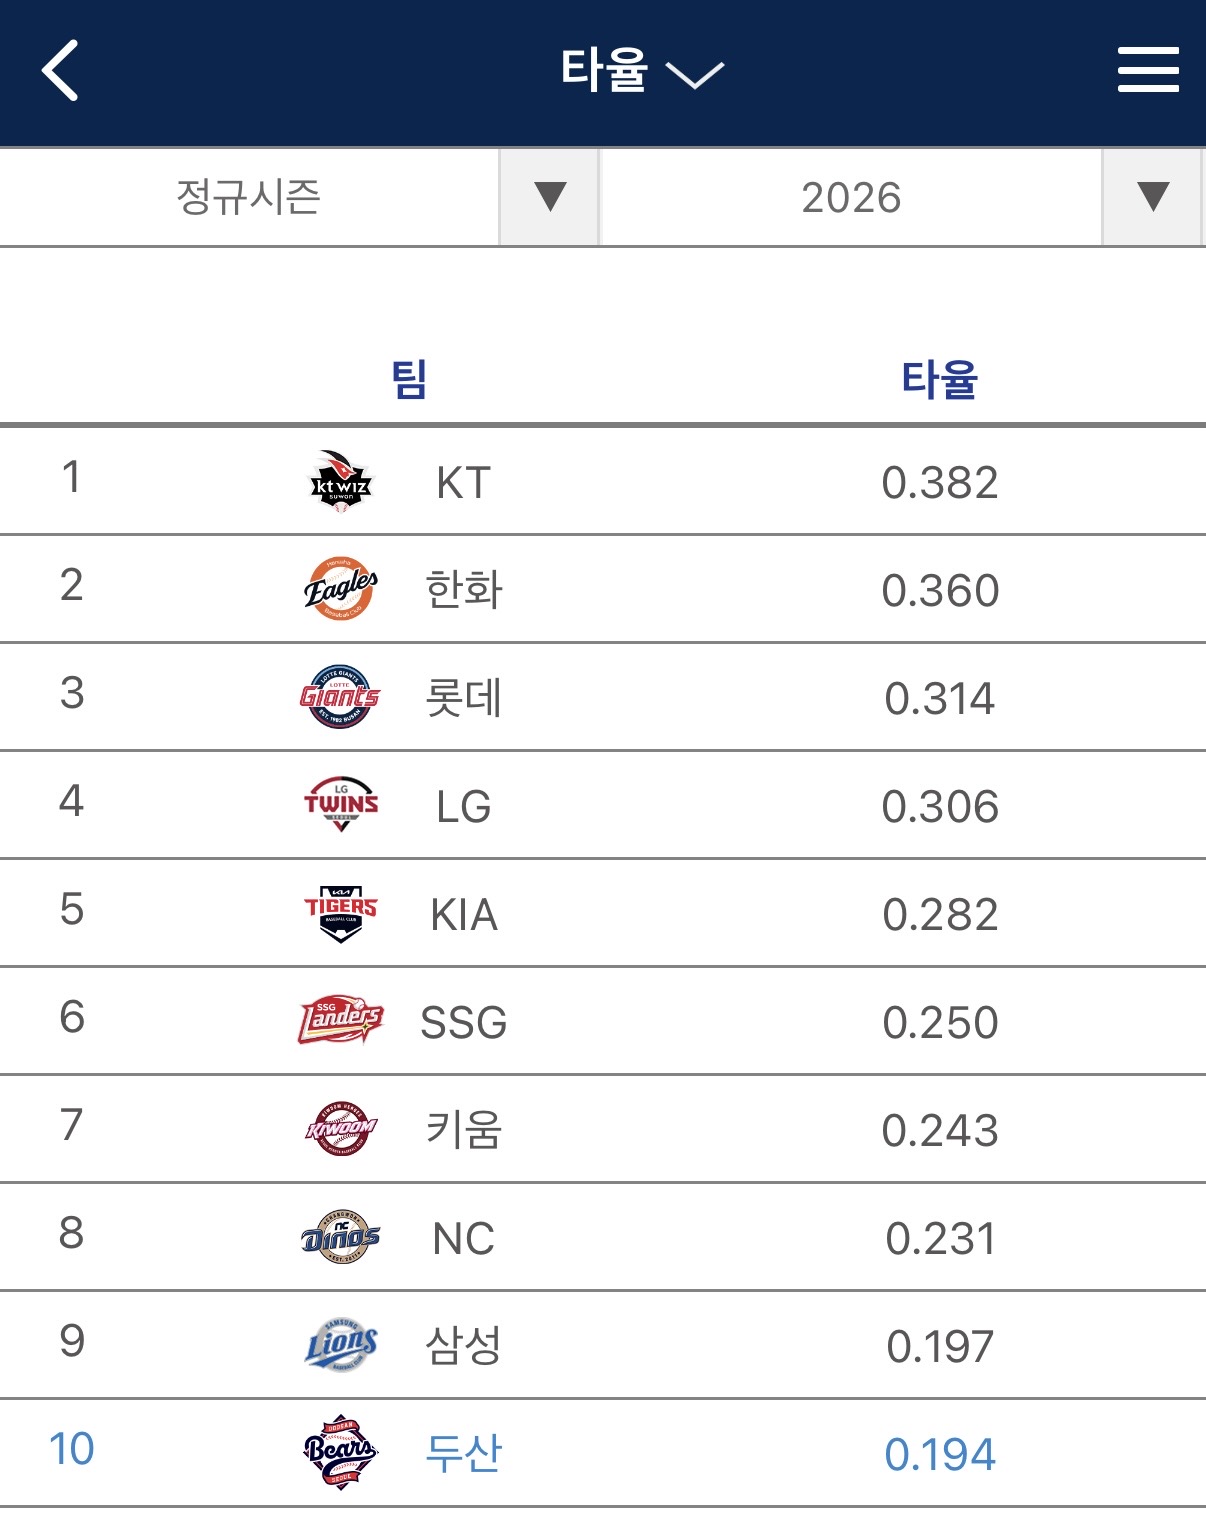Screen dimensions: 1206x1529
Task: Select the Samsung Lions logo
Action: point(340,1345)
